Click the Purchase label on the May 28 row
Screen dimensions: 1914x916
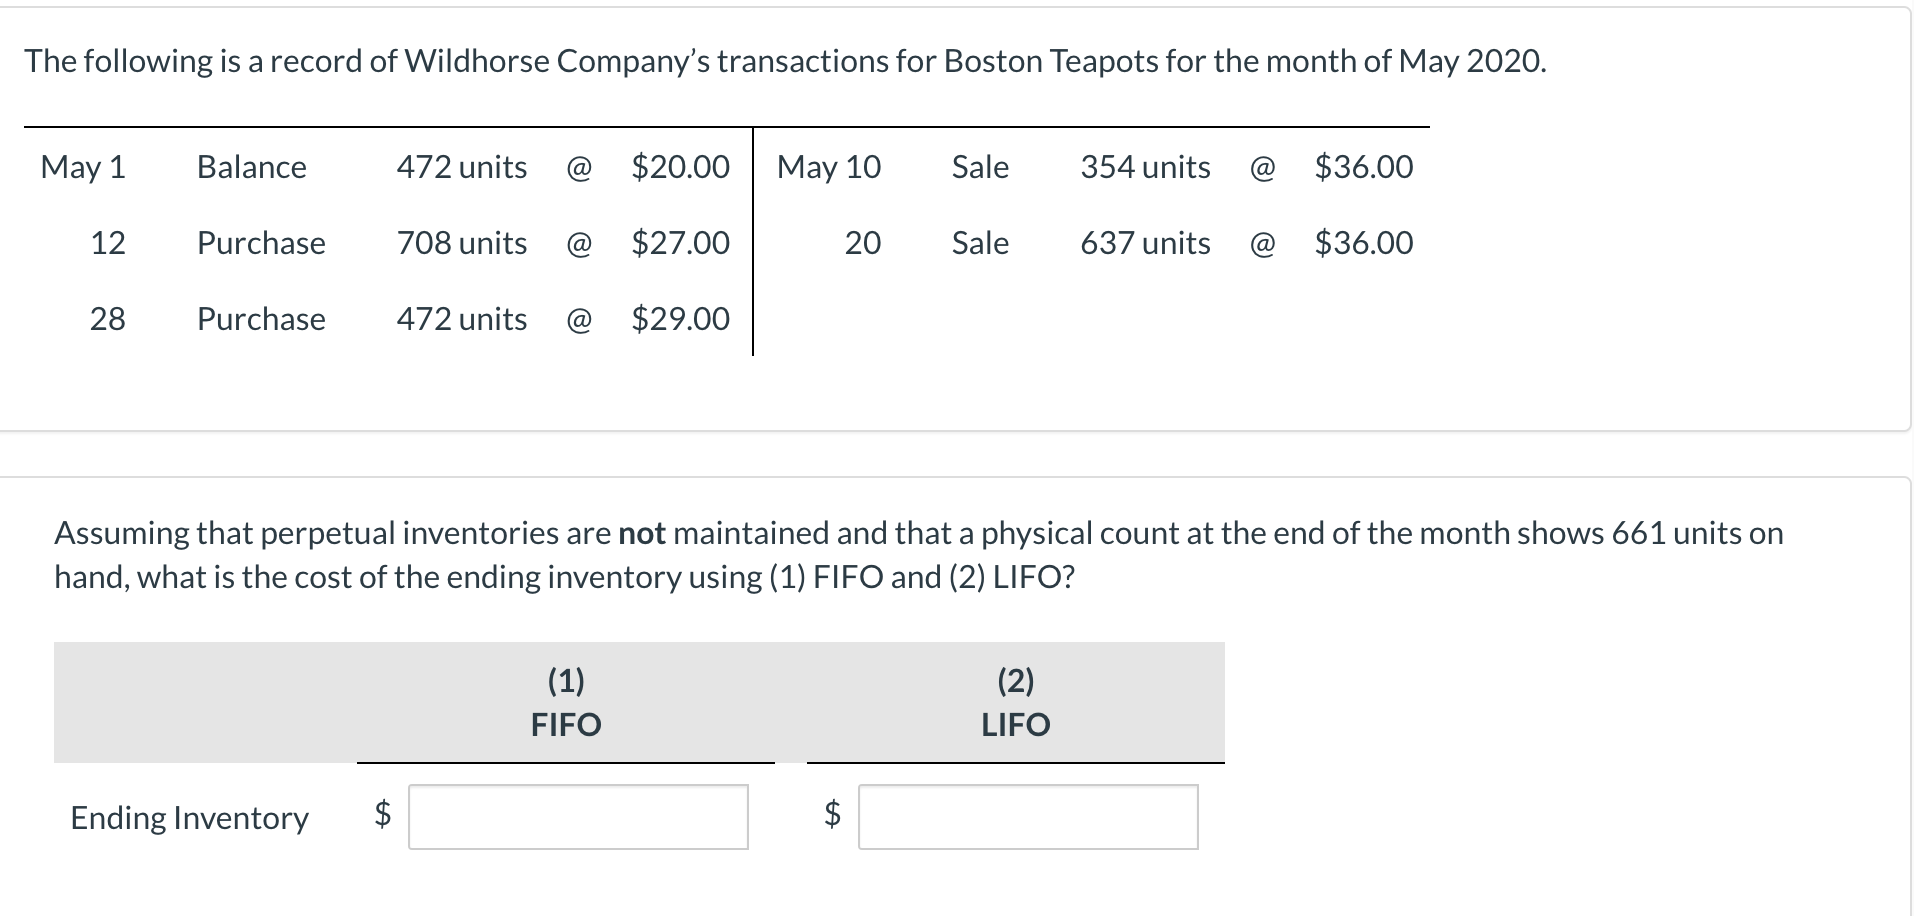point(261,319)
